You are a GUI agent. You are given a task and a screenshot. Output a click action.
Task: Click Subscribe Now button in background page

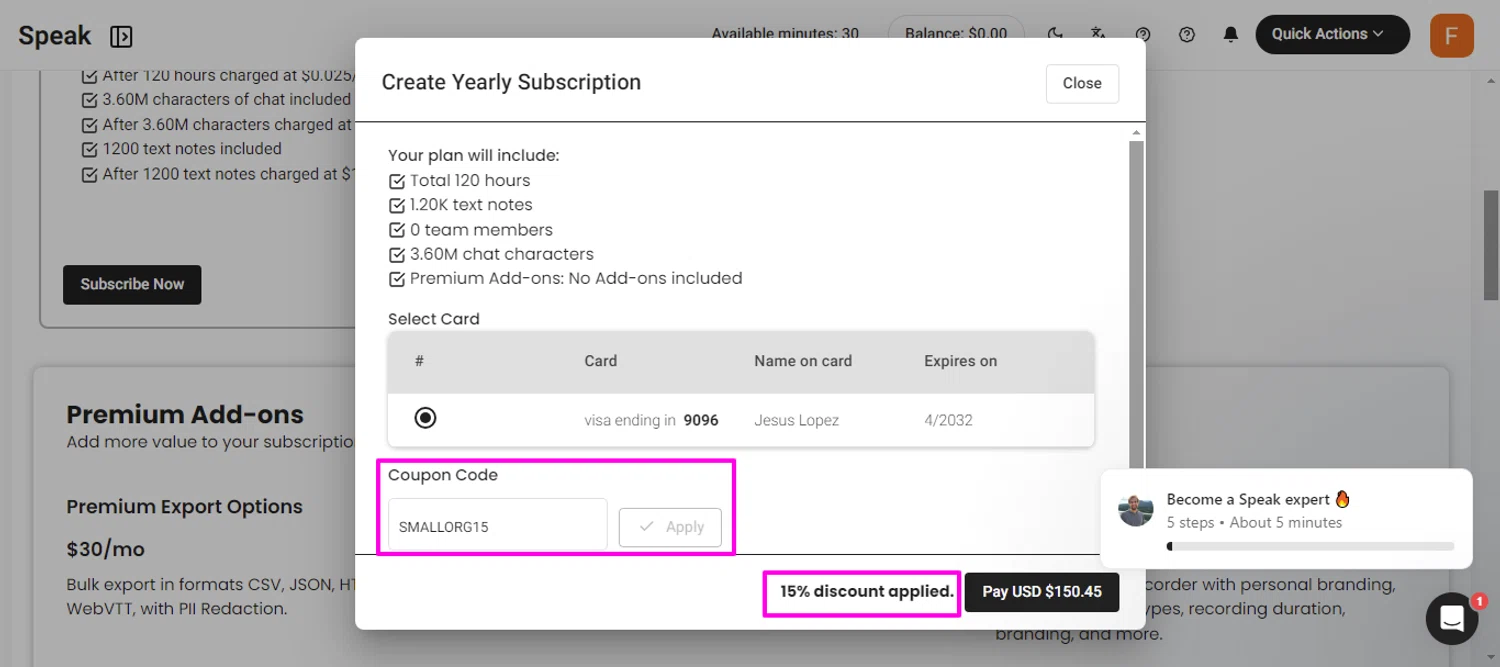click(132, 284)
